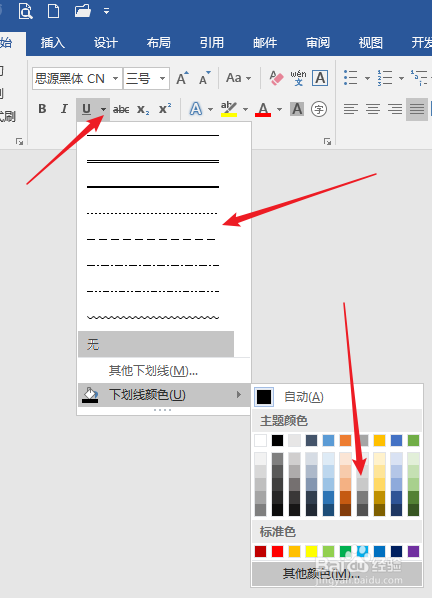Open the Highlight Color dropdown arrow

click(245, 109)
